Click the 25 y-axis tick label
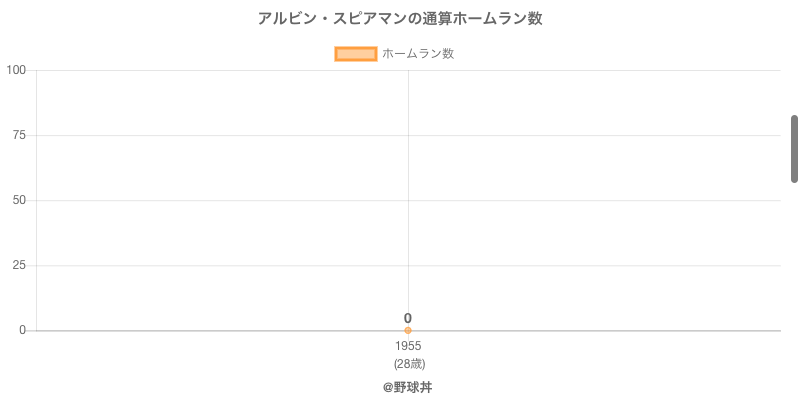Image resolution: width=800 pixels, height=400 pixels. (x=19, y=265)
